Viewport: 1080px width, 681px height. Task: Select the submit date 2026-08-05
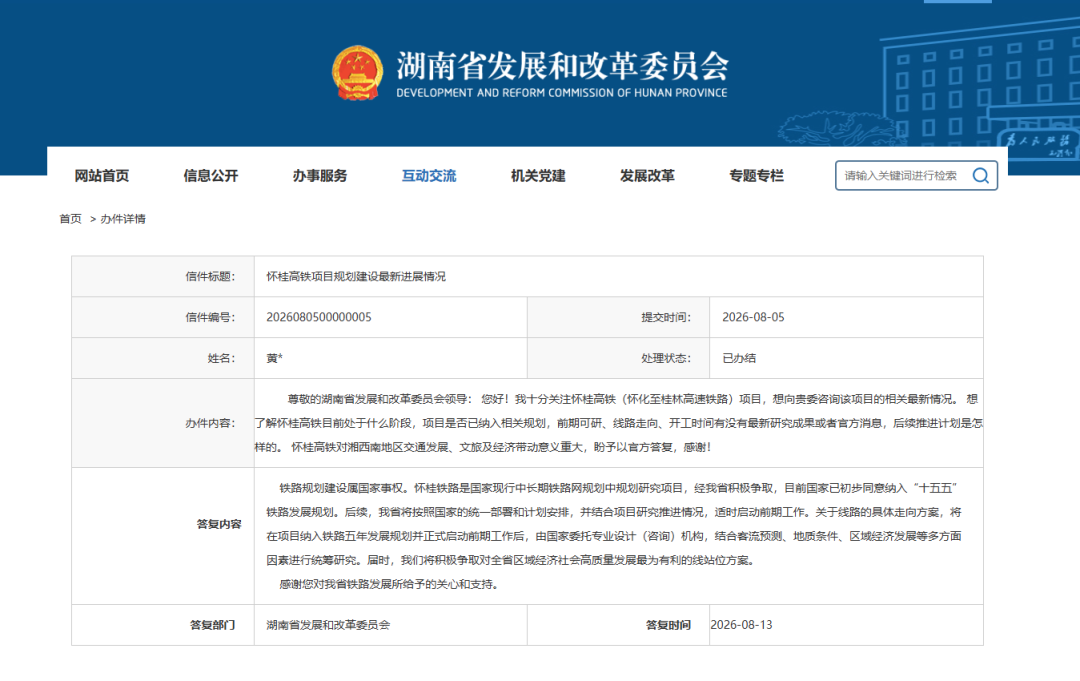[x=753, y=317]
